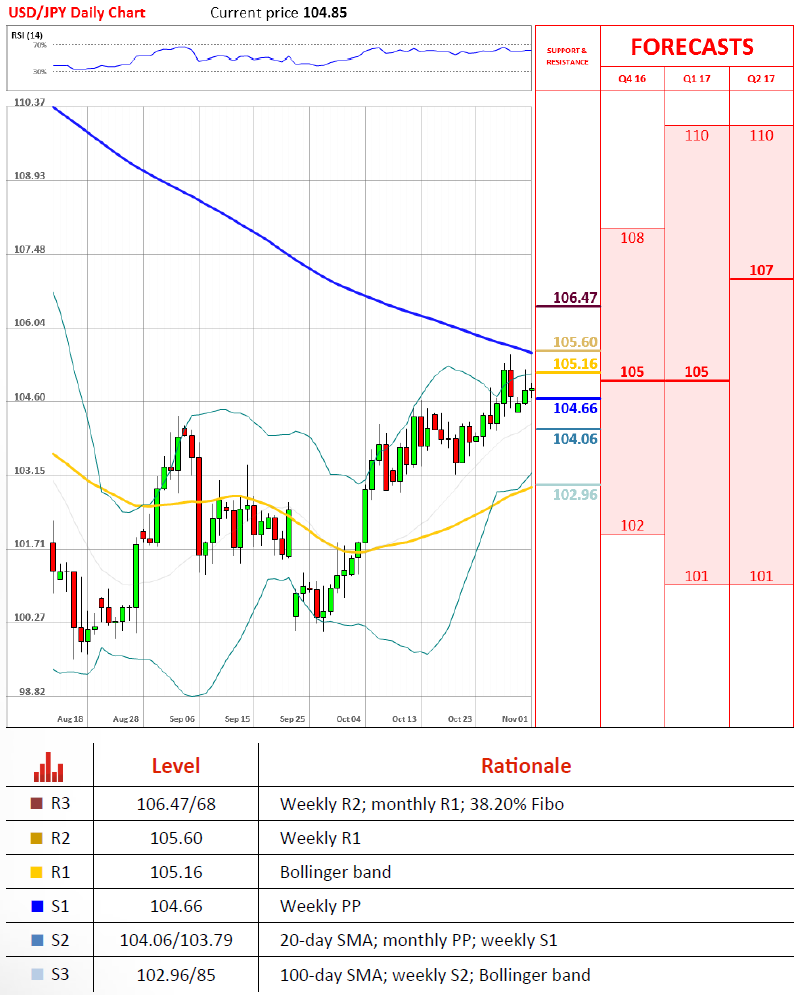Click the Q4 16 forecast column header
The height and width of the screenshot is (995, 798).
pos(632,79)
